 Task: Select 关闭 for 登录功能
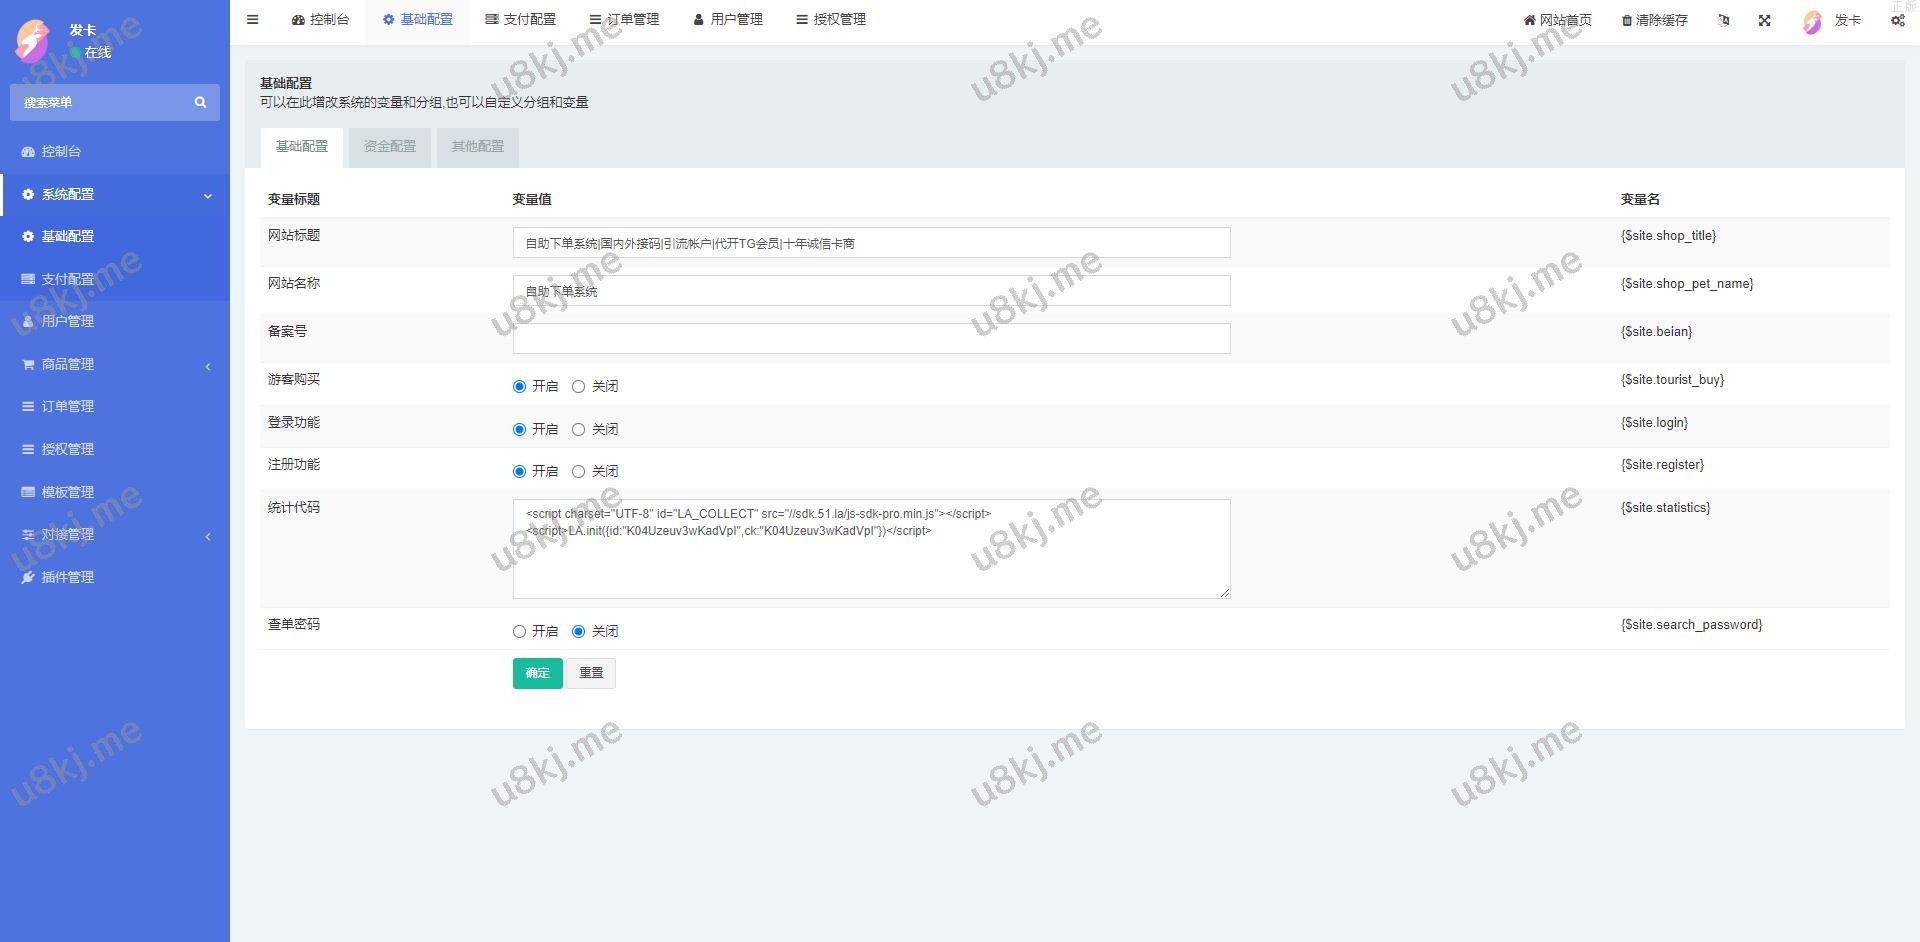pyautogui.click(x=578, y=430)
